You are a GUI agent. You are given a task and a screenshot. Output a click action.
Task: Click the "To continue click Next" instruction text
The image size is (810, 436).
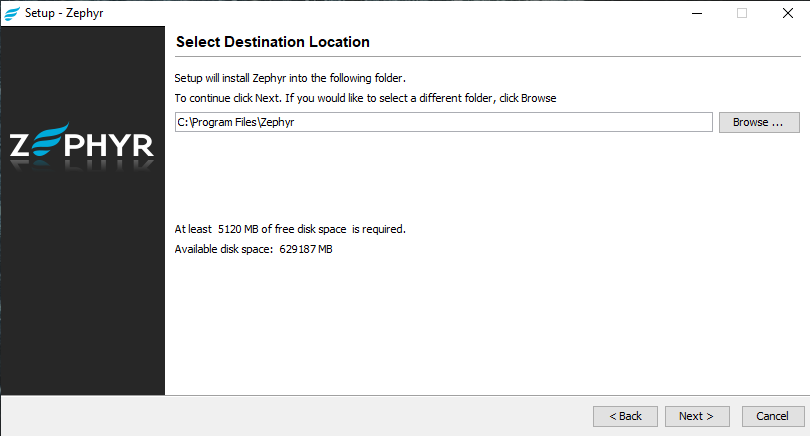point(365,98)
